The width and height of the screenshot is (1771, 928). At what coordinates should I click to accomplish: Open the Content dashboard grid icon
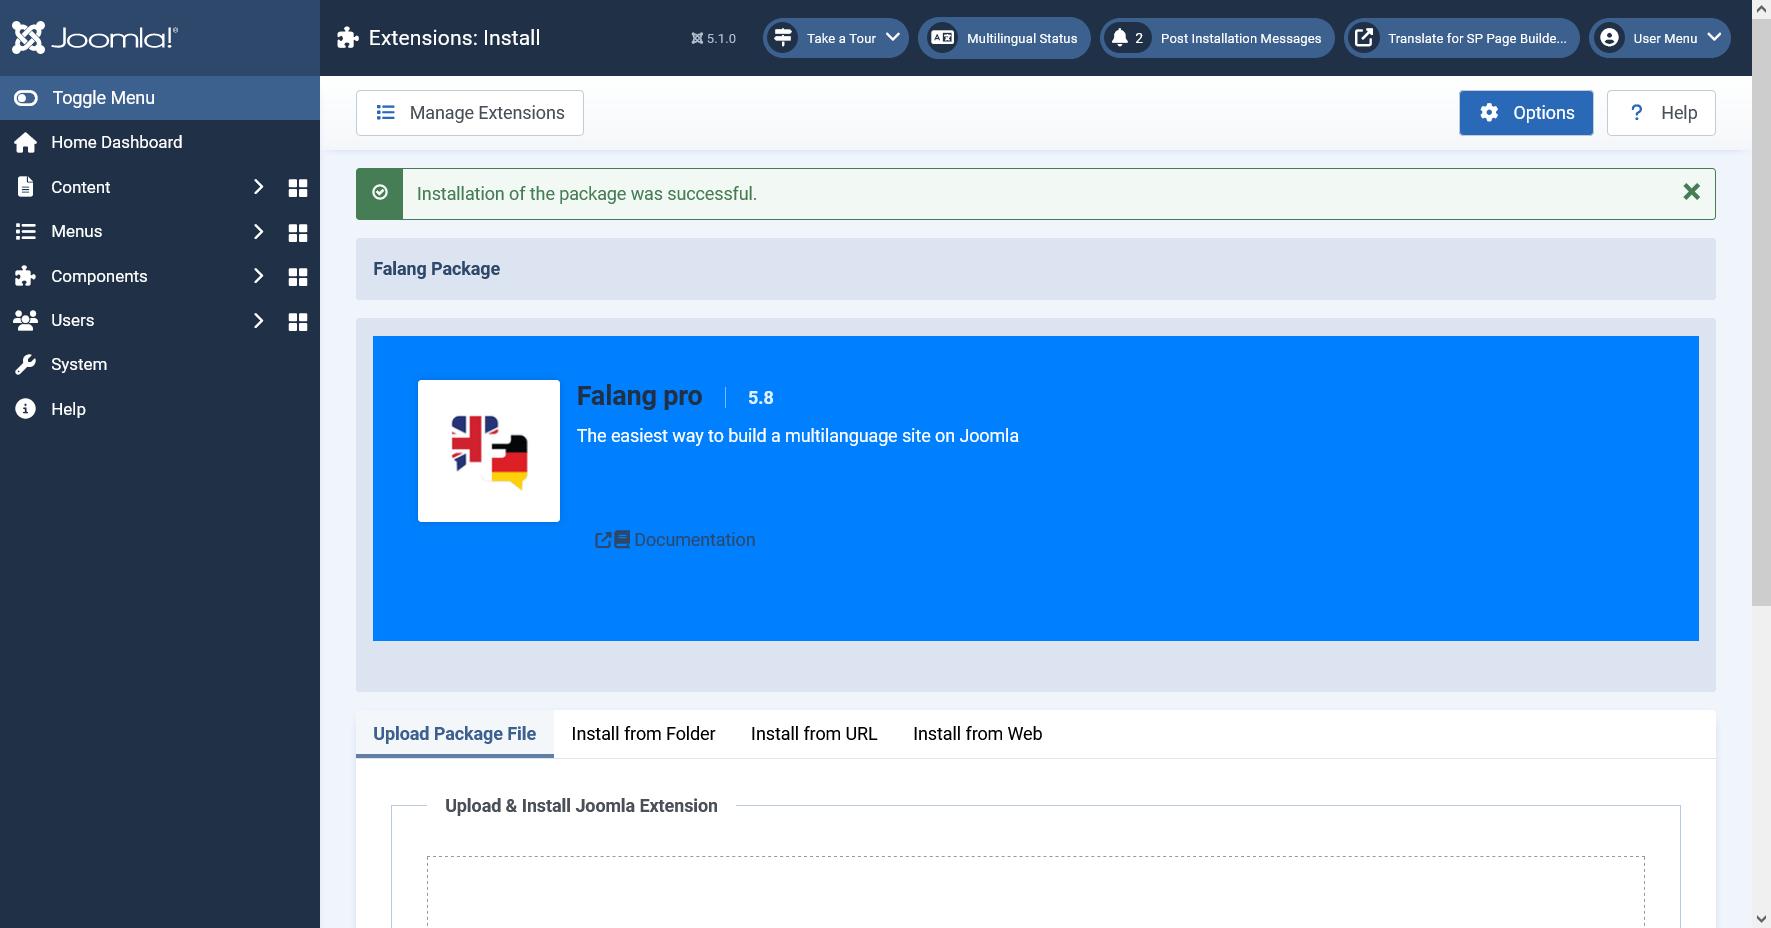click(298, 188)
